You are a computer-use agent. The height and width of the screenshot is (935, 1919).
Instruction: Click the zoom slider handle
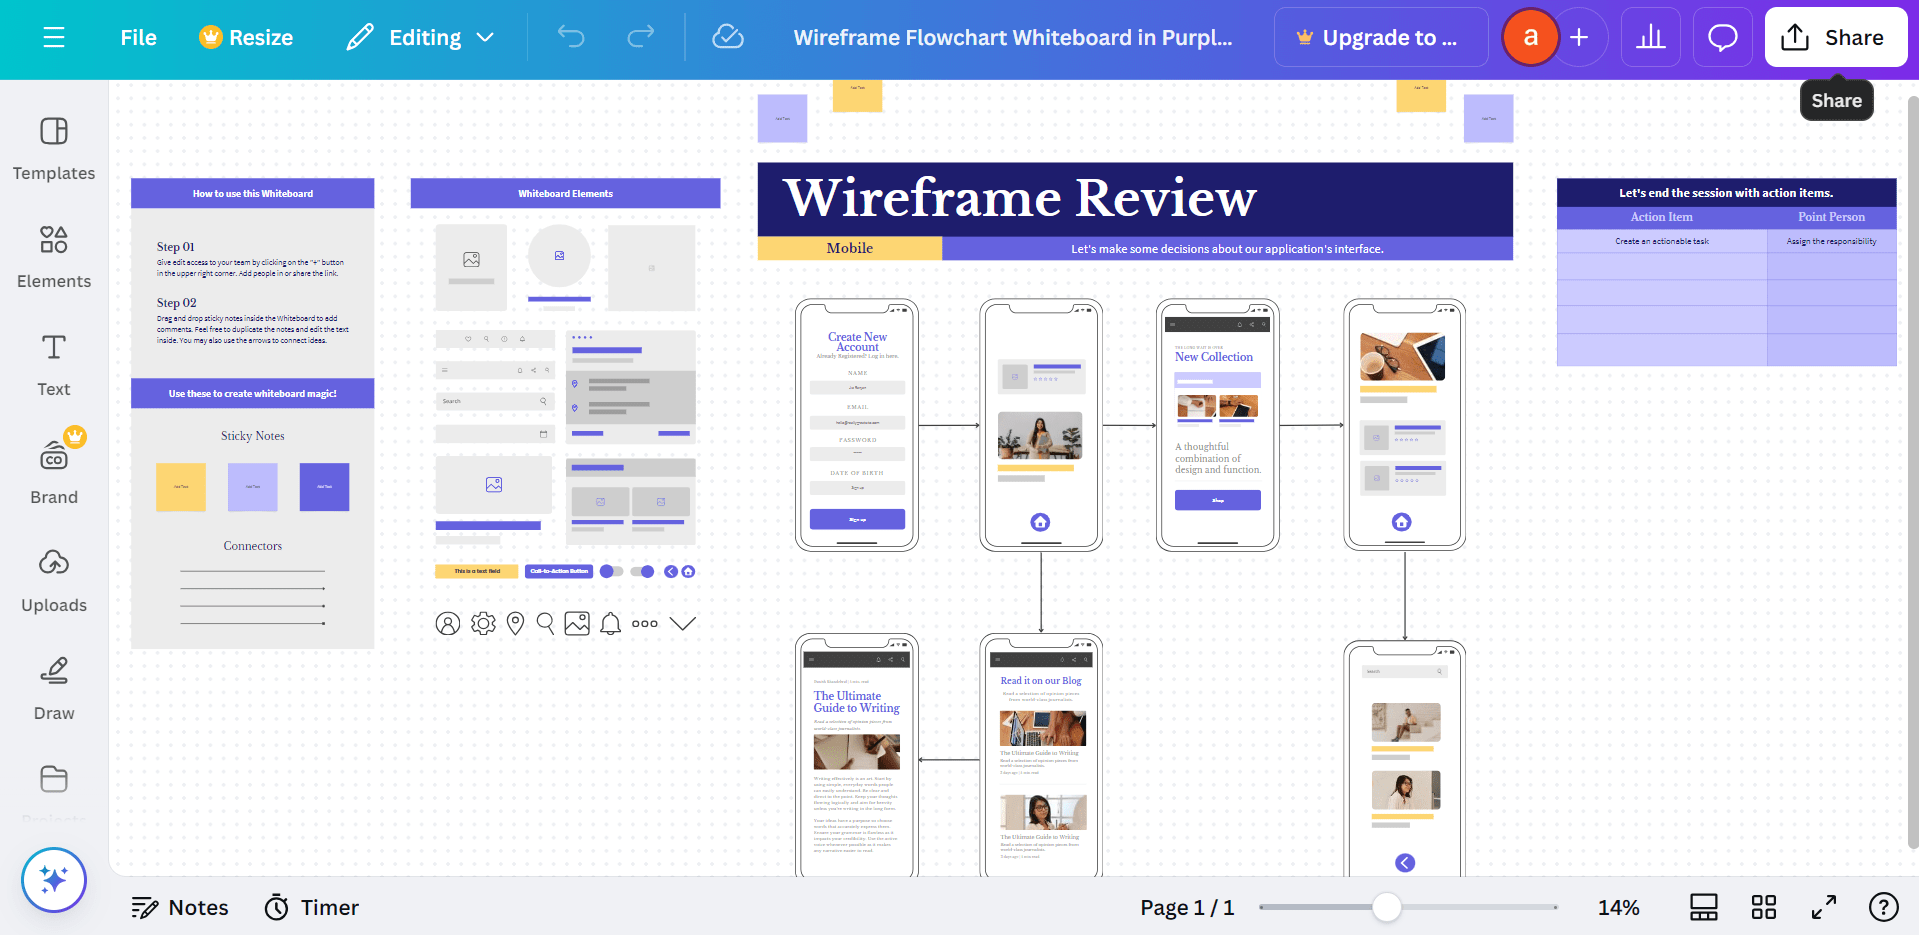click(1386, 907)
